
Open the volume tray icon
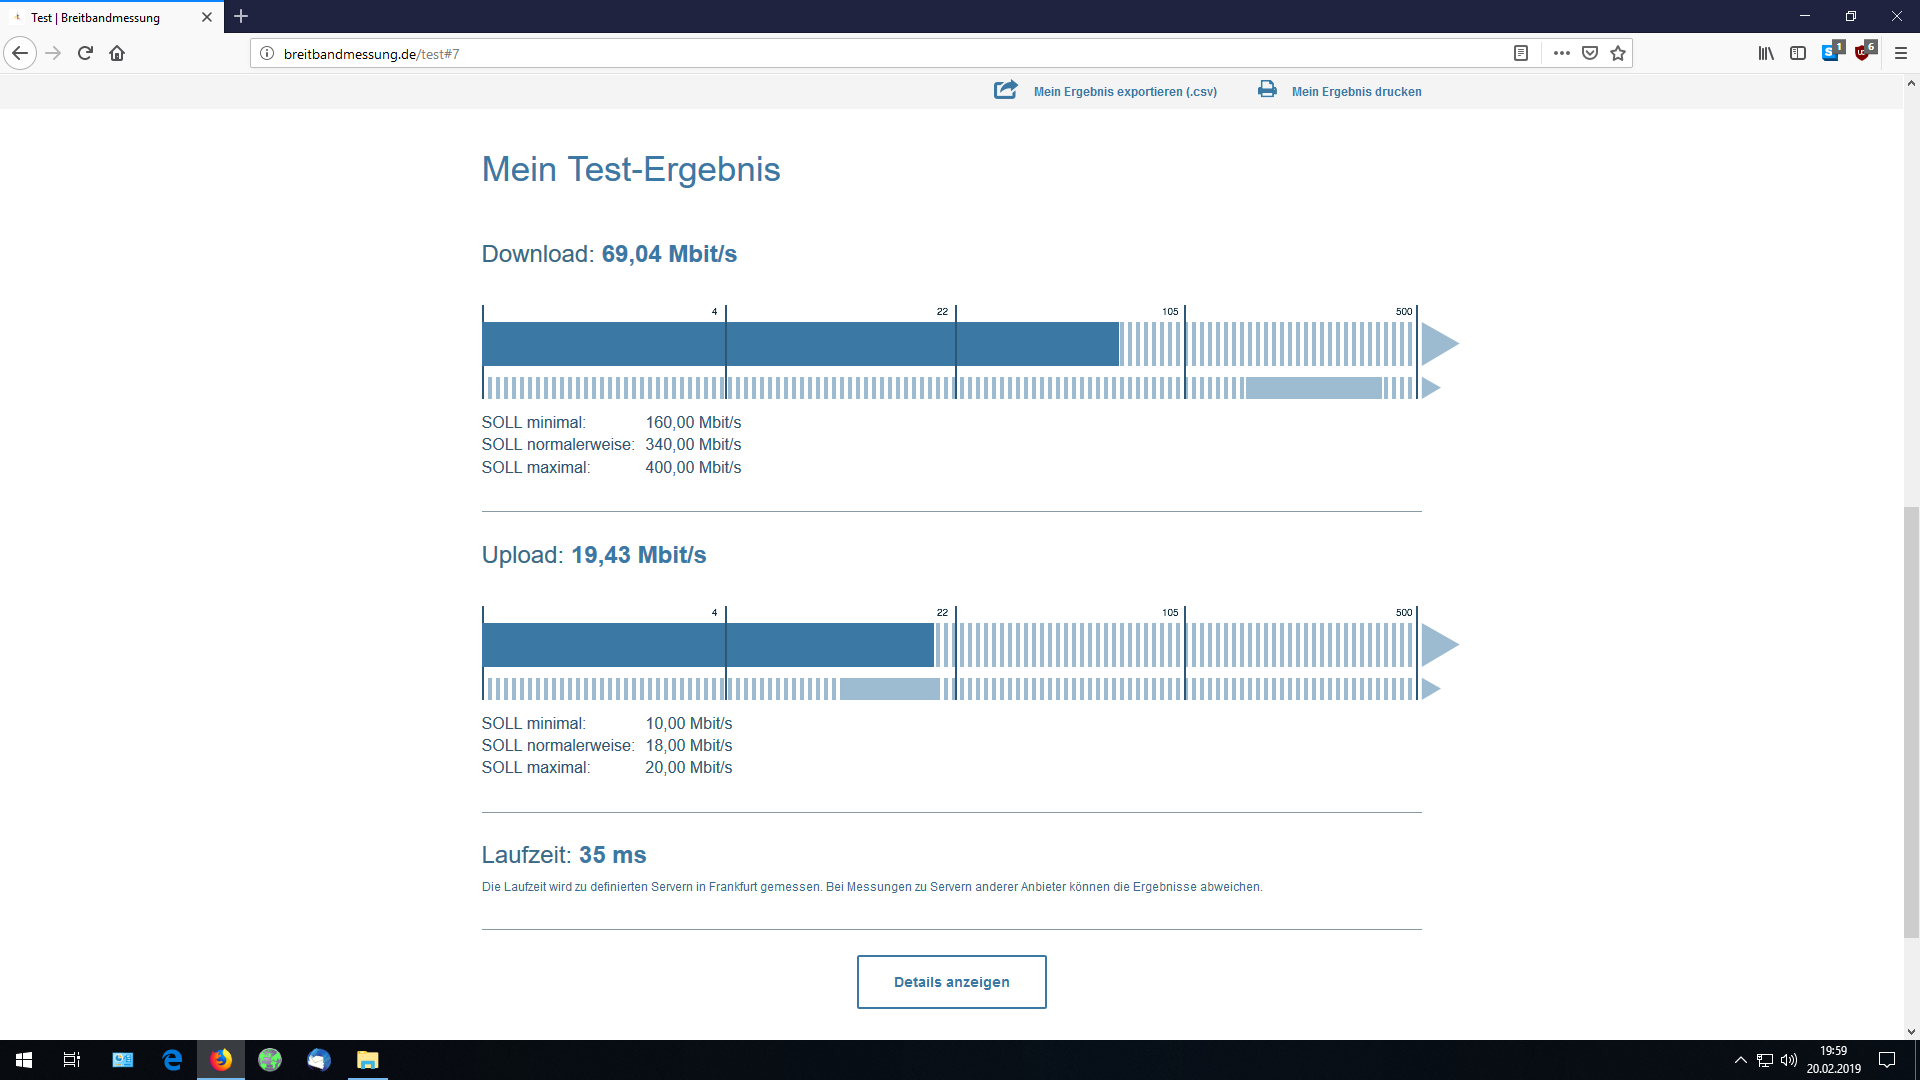pos(1789,1060)
